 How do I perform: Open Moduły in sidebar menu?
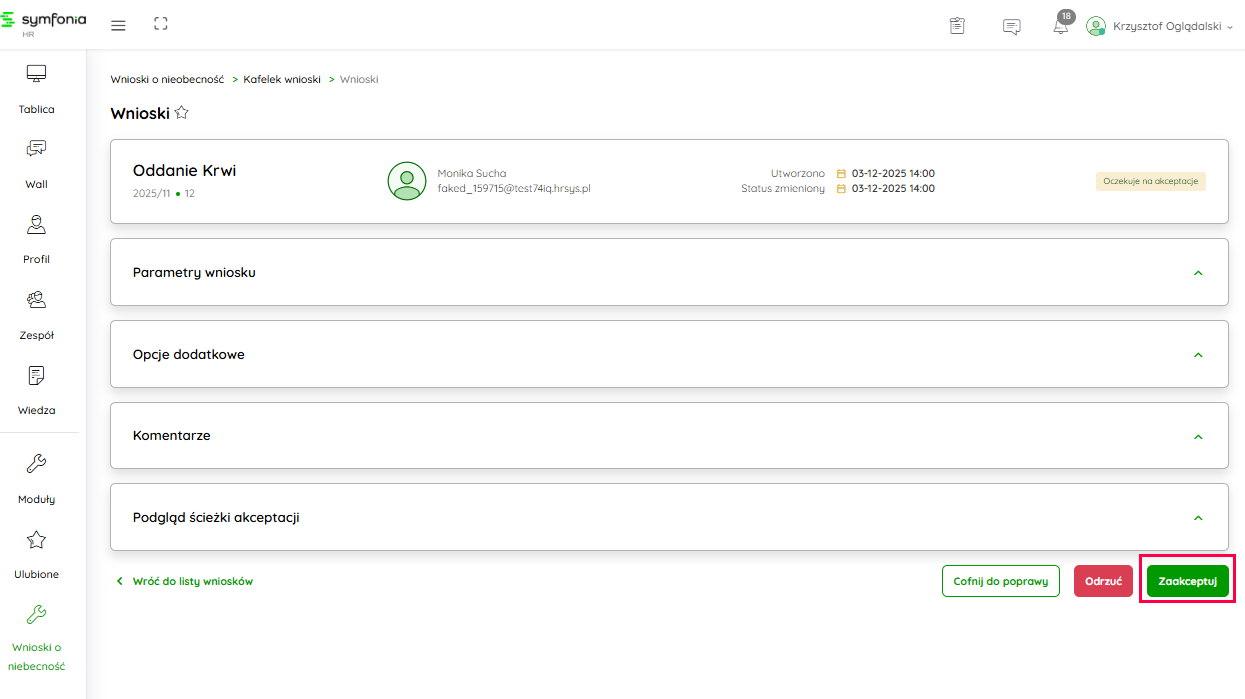(x=37, y=477)
